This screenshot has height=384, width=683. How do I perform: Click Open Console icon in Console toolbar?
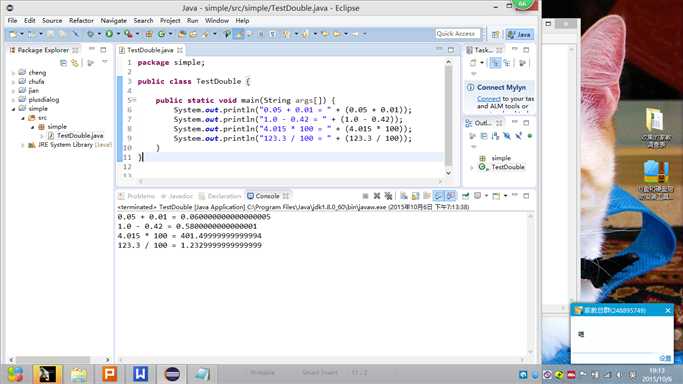(496, 196)
